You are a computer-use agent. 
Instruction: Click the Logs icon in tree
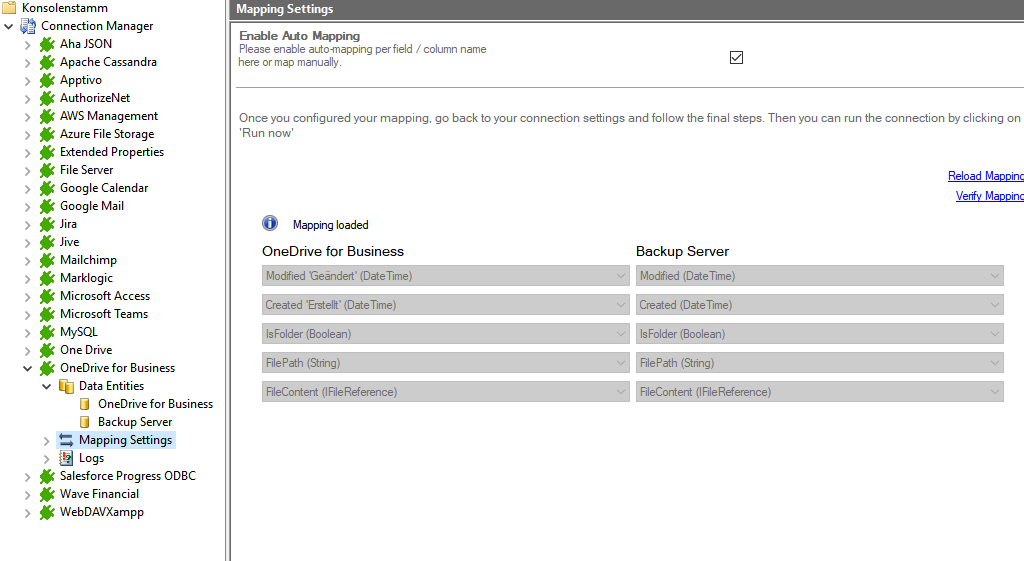click(66, 458)
